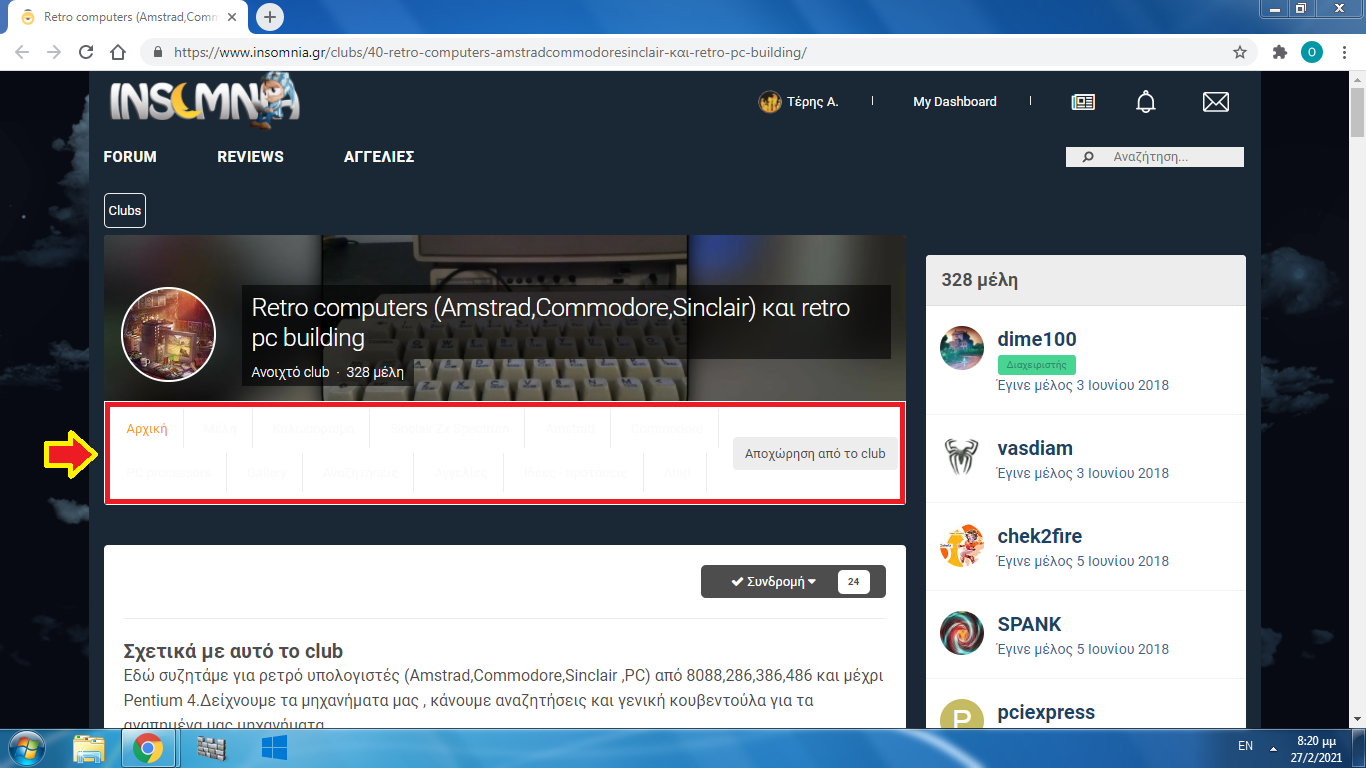The height and width of the screenshot is (768, 1366).
Task: Open the SPANK member name link
Action: pos(1030,624)
